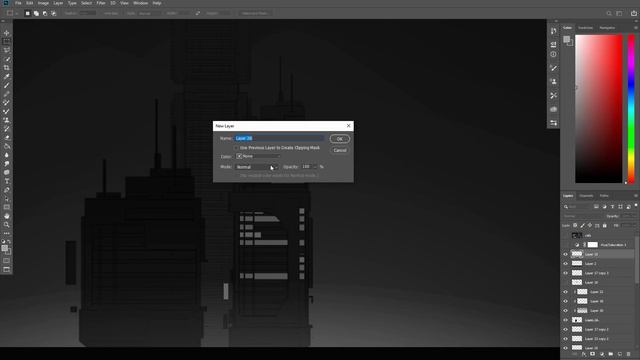640x360 pixels.
Task: Click the Add to Selection icon
Action: [36, 13]
